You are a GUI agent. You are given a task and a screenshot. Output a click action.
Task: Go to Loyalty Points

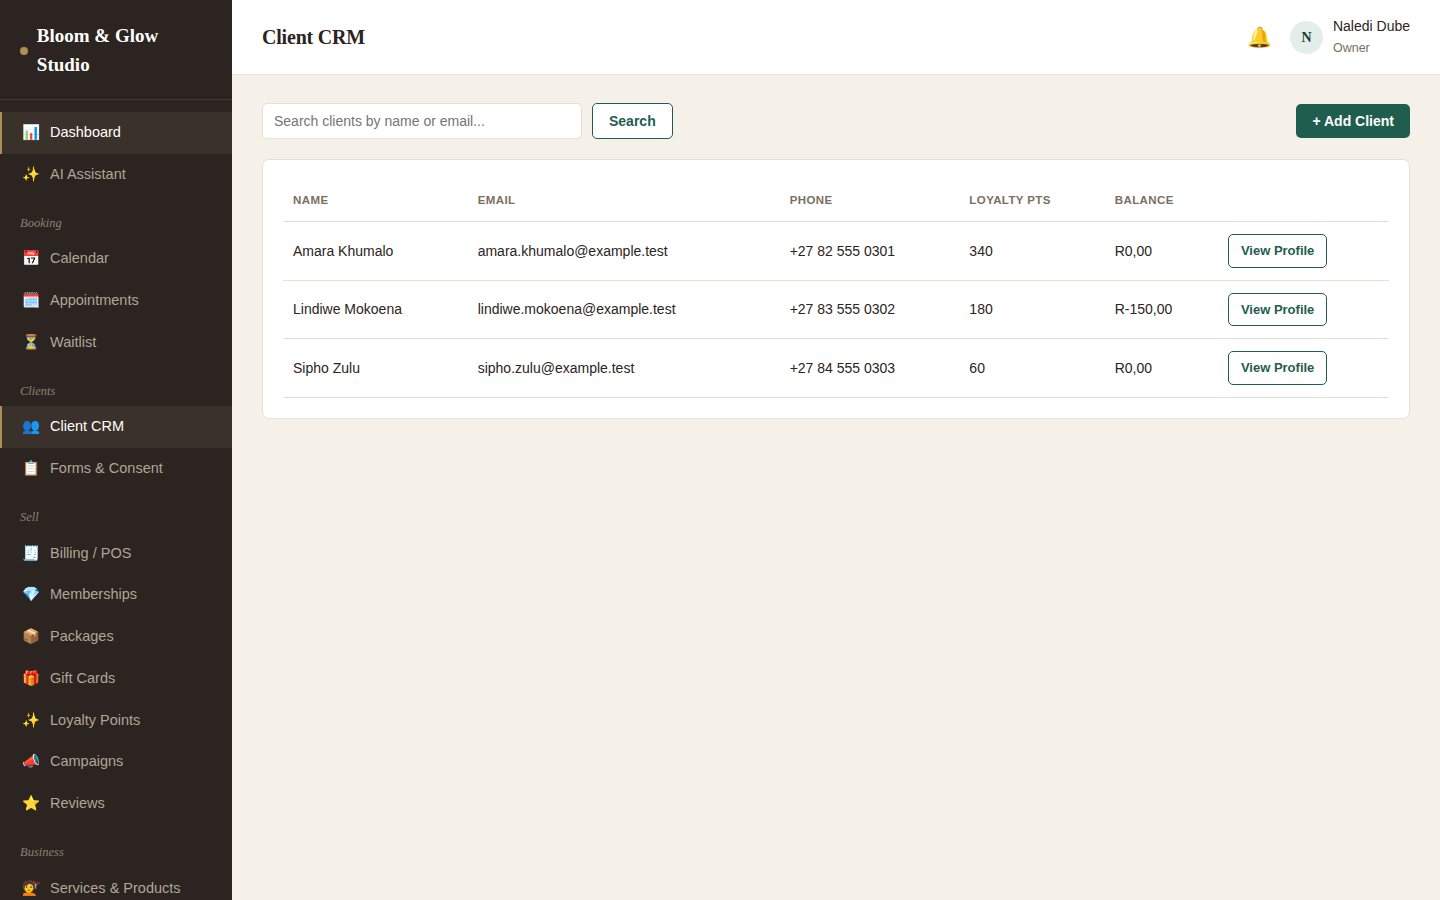[116, 720]
